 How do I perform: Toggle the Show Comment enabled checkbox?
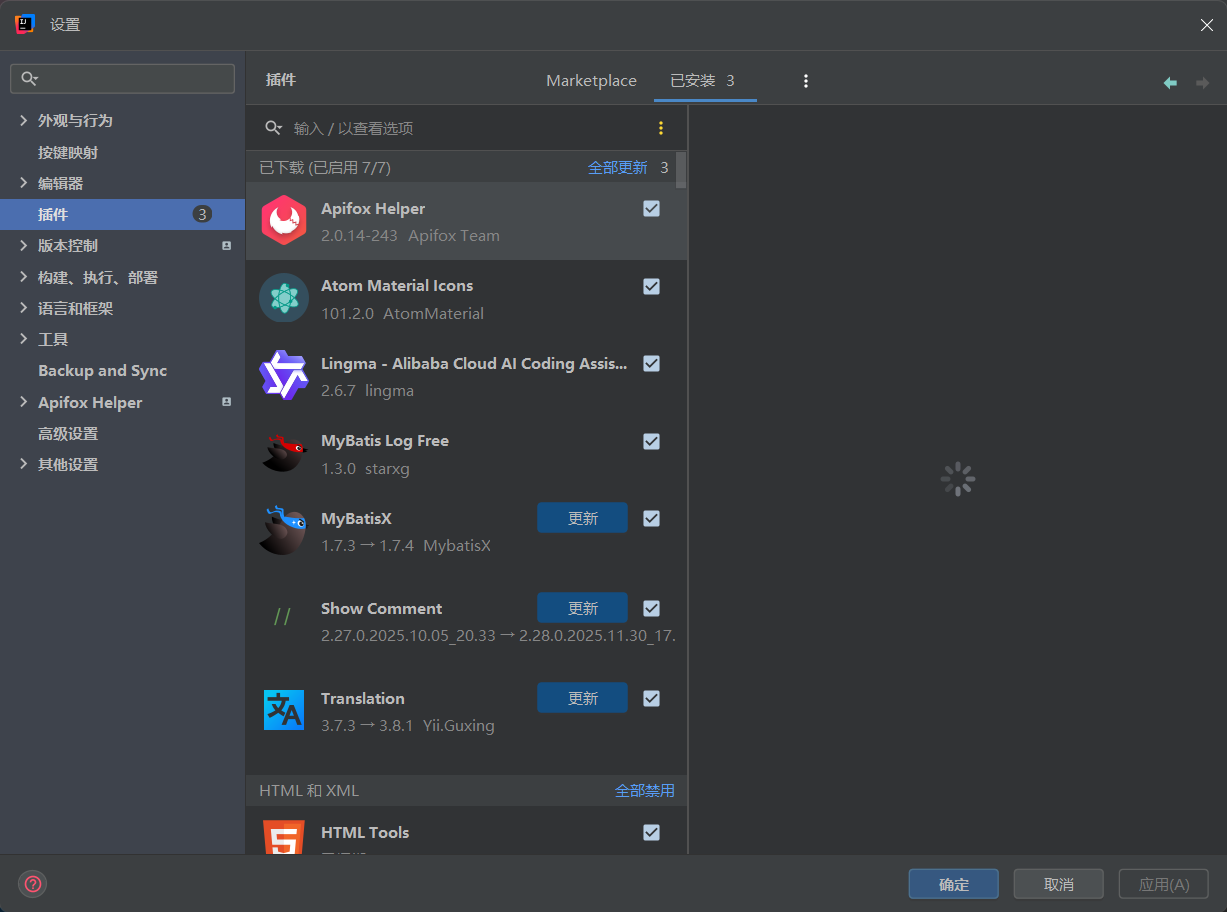pyautogui.click(x=651, y=608)
